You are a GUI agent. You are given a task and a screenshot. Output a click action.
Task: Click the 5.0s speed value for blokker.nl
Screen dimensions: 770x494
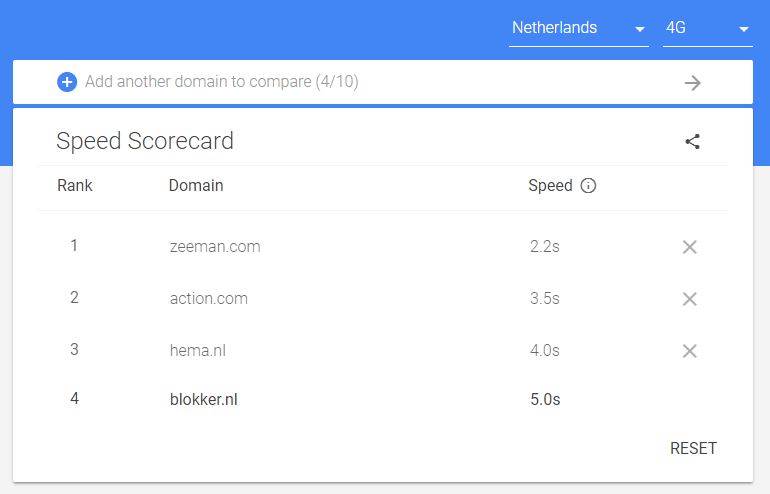click(545, 400)
